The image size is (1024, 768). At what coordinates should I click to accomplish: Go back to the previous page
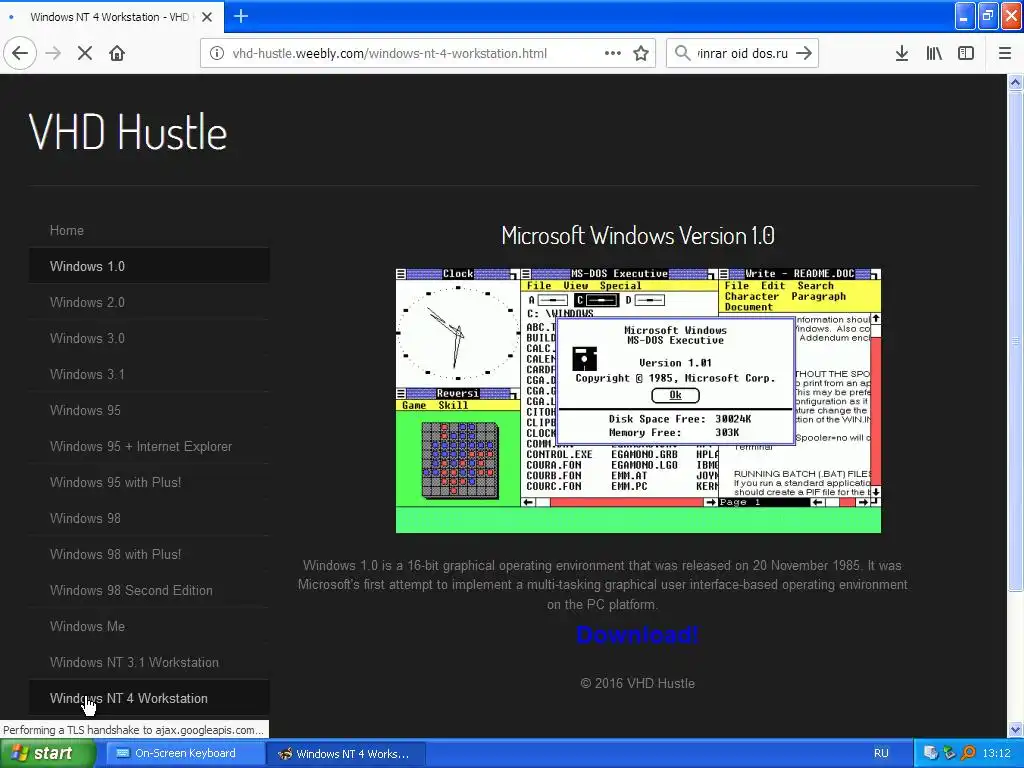(20, 53)
